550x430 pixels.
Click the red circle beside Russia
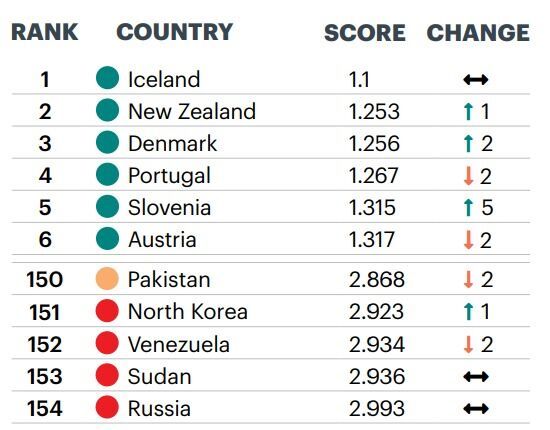[x=107, y=407]
